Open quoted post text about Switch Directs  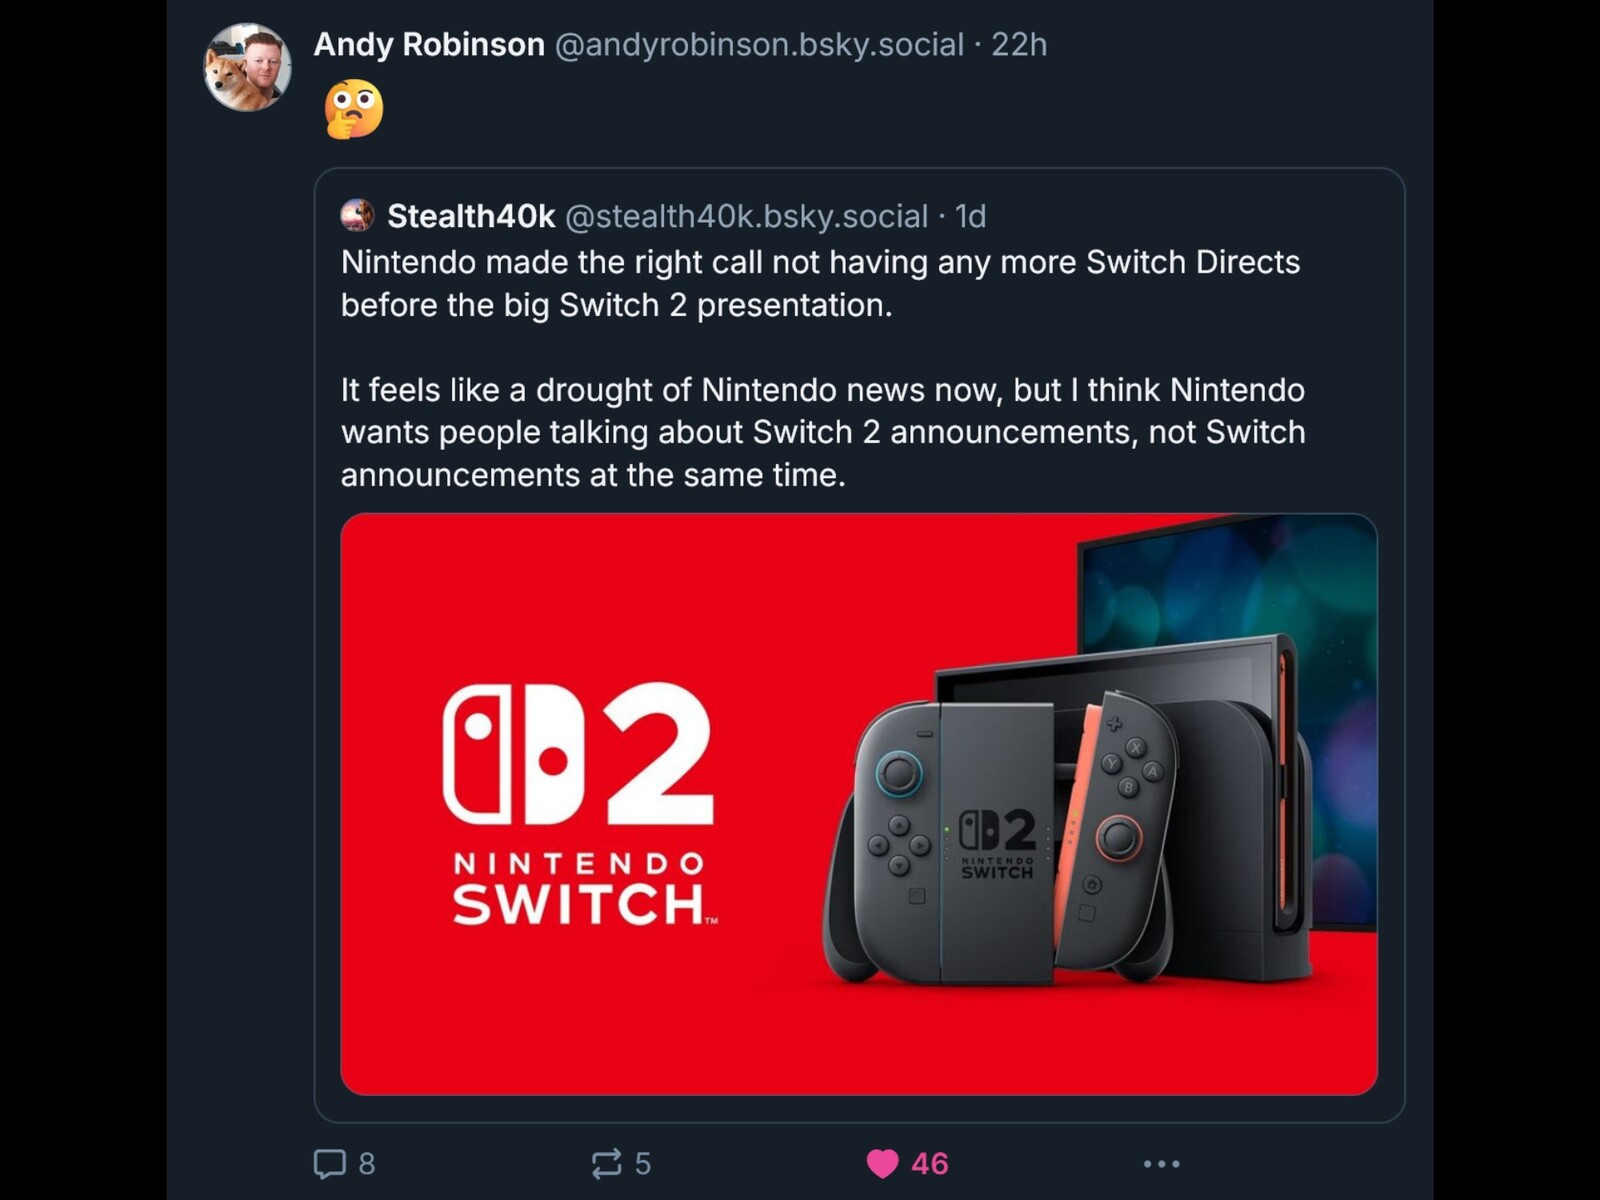coord(820,283)
